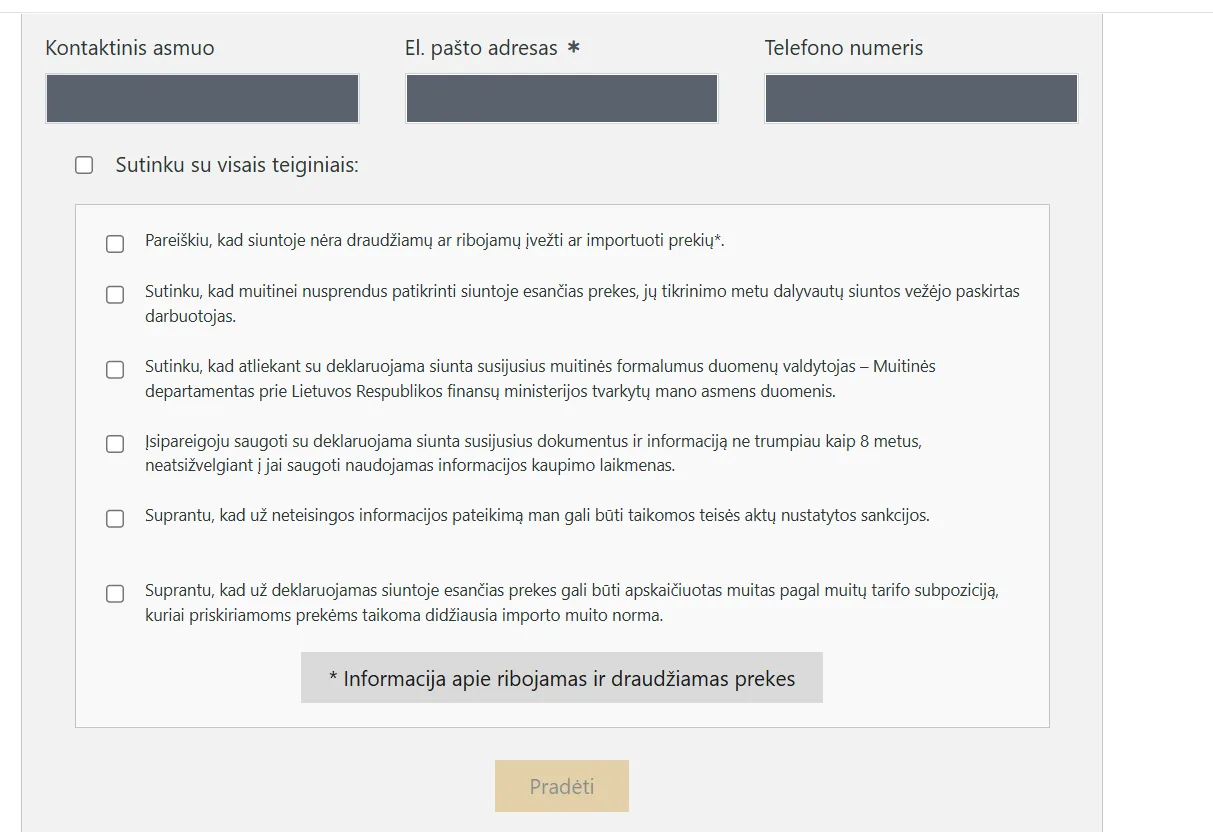Check the box for 'Pareiškiu, kad siuntoje nėra draudžiamų'

coord(115,244)
